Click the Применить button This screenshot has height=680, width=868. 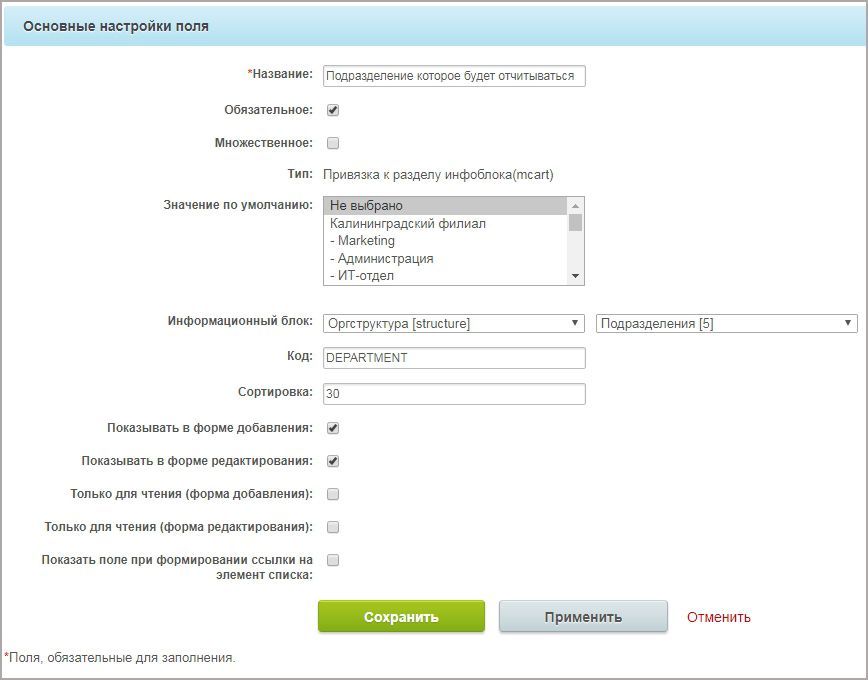(583, 616)
